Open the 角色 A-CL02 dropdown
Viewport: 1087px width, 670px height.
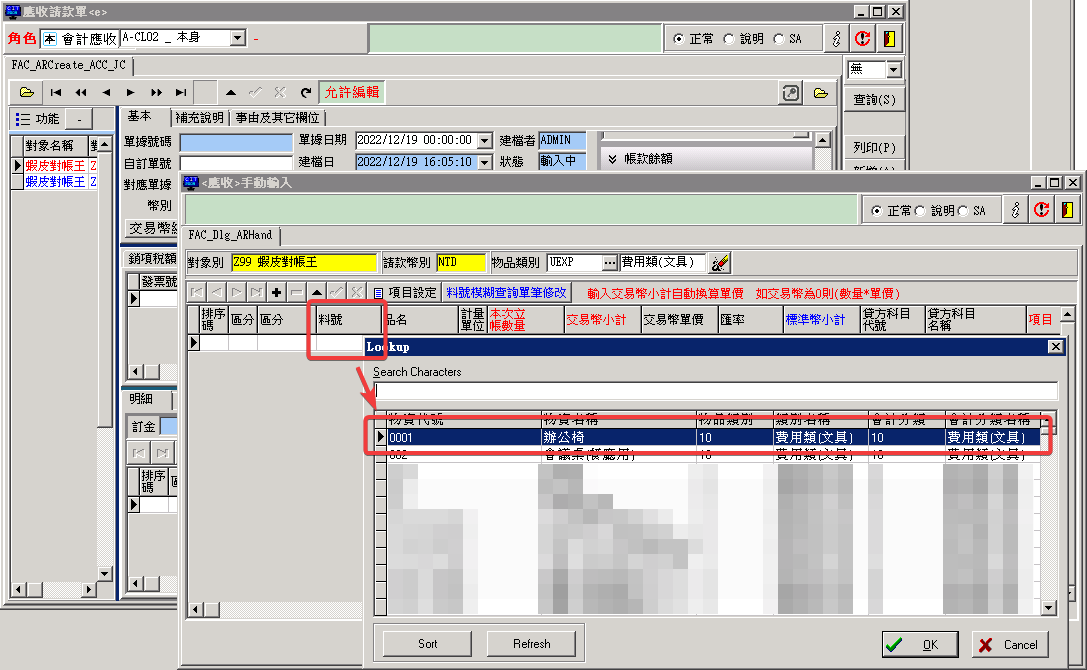(237, 38)
